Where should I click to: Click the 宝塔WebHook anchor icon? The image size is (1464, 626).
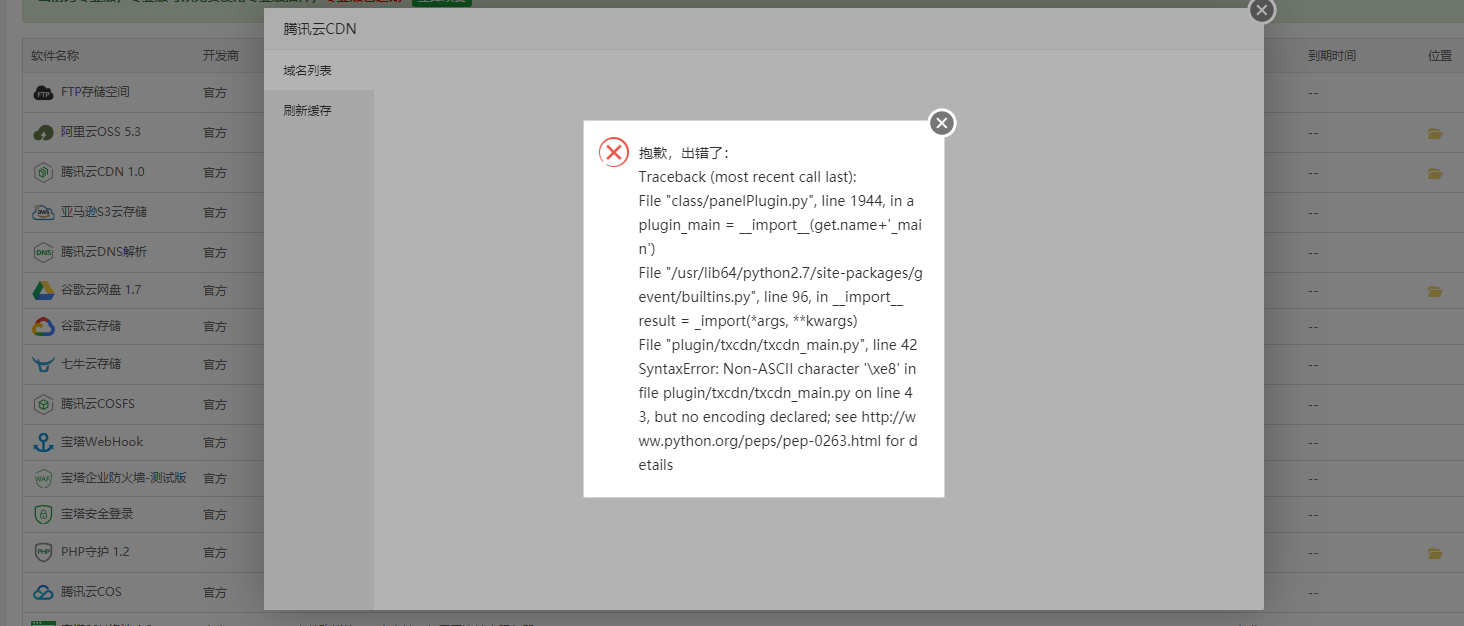43,442
